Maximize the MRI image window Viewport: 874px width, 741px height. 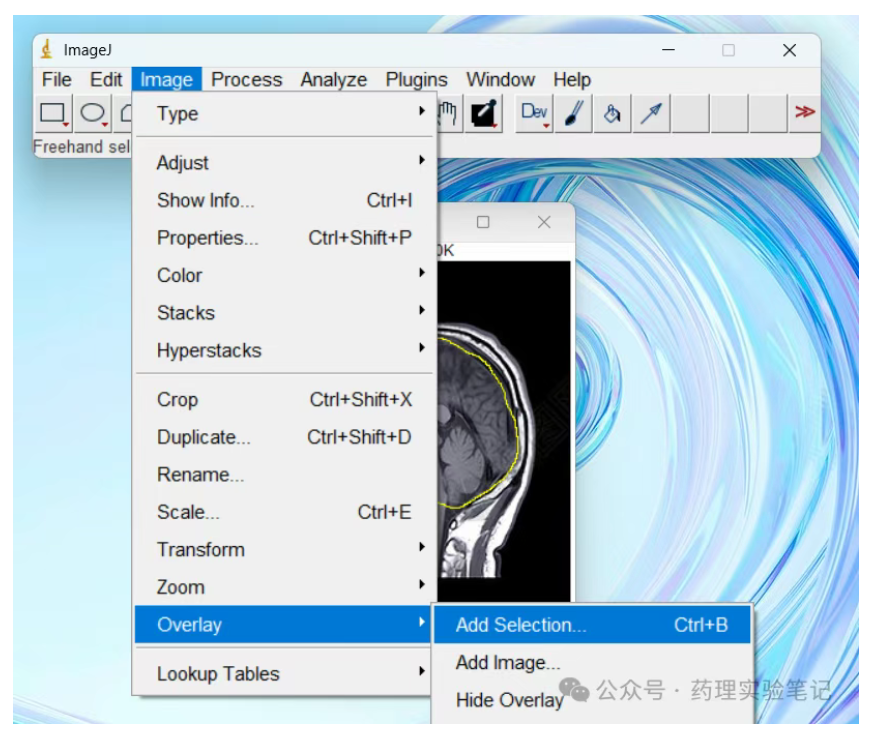(x=483, y=222)
